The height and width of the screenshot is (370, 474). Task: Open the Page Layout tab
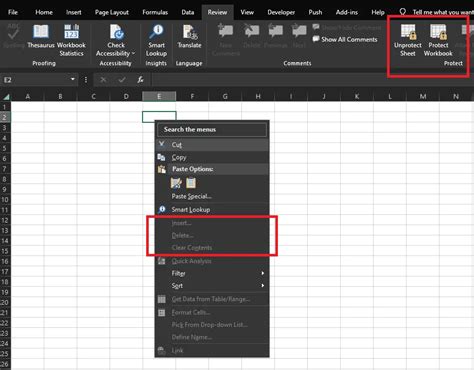coord(112,12)
